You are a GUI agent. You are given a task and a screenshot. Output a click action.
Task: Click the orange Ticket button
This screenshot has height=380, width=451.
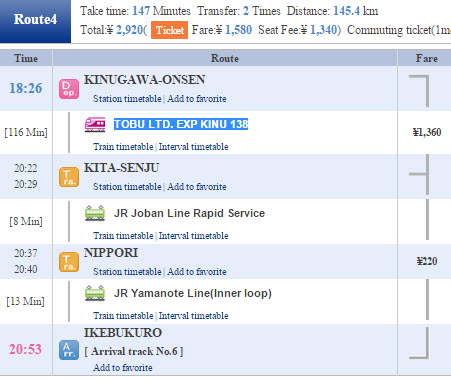pos(169,30)
